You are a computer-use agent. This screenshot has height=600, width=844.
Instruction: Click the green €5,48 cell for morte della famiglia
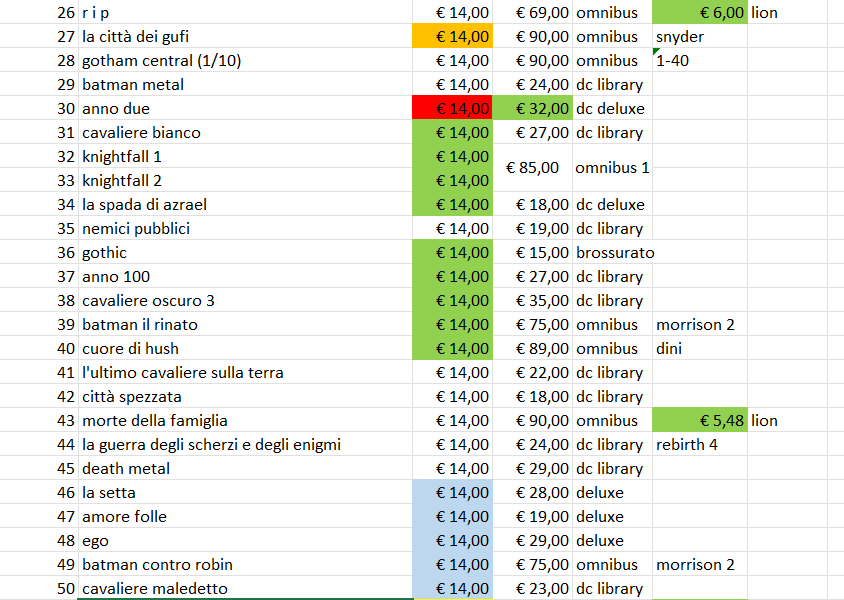point(700,420)
